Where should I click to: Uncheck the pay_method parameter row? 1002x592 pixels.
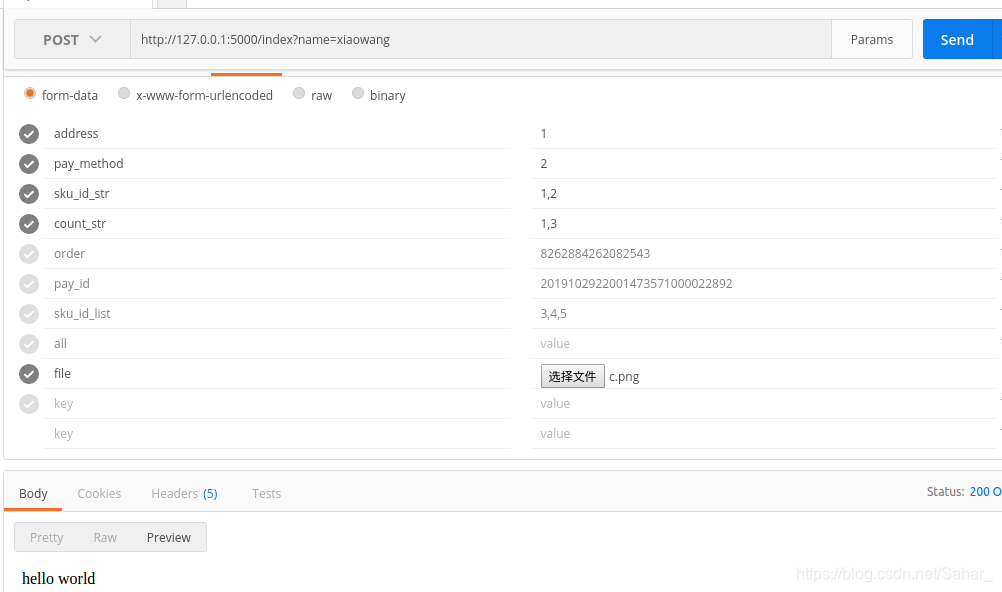(29, 164)
